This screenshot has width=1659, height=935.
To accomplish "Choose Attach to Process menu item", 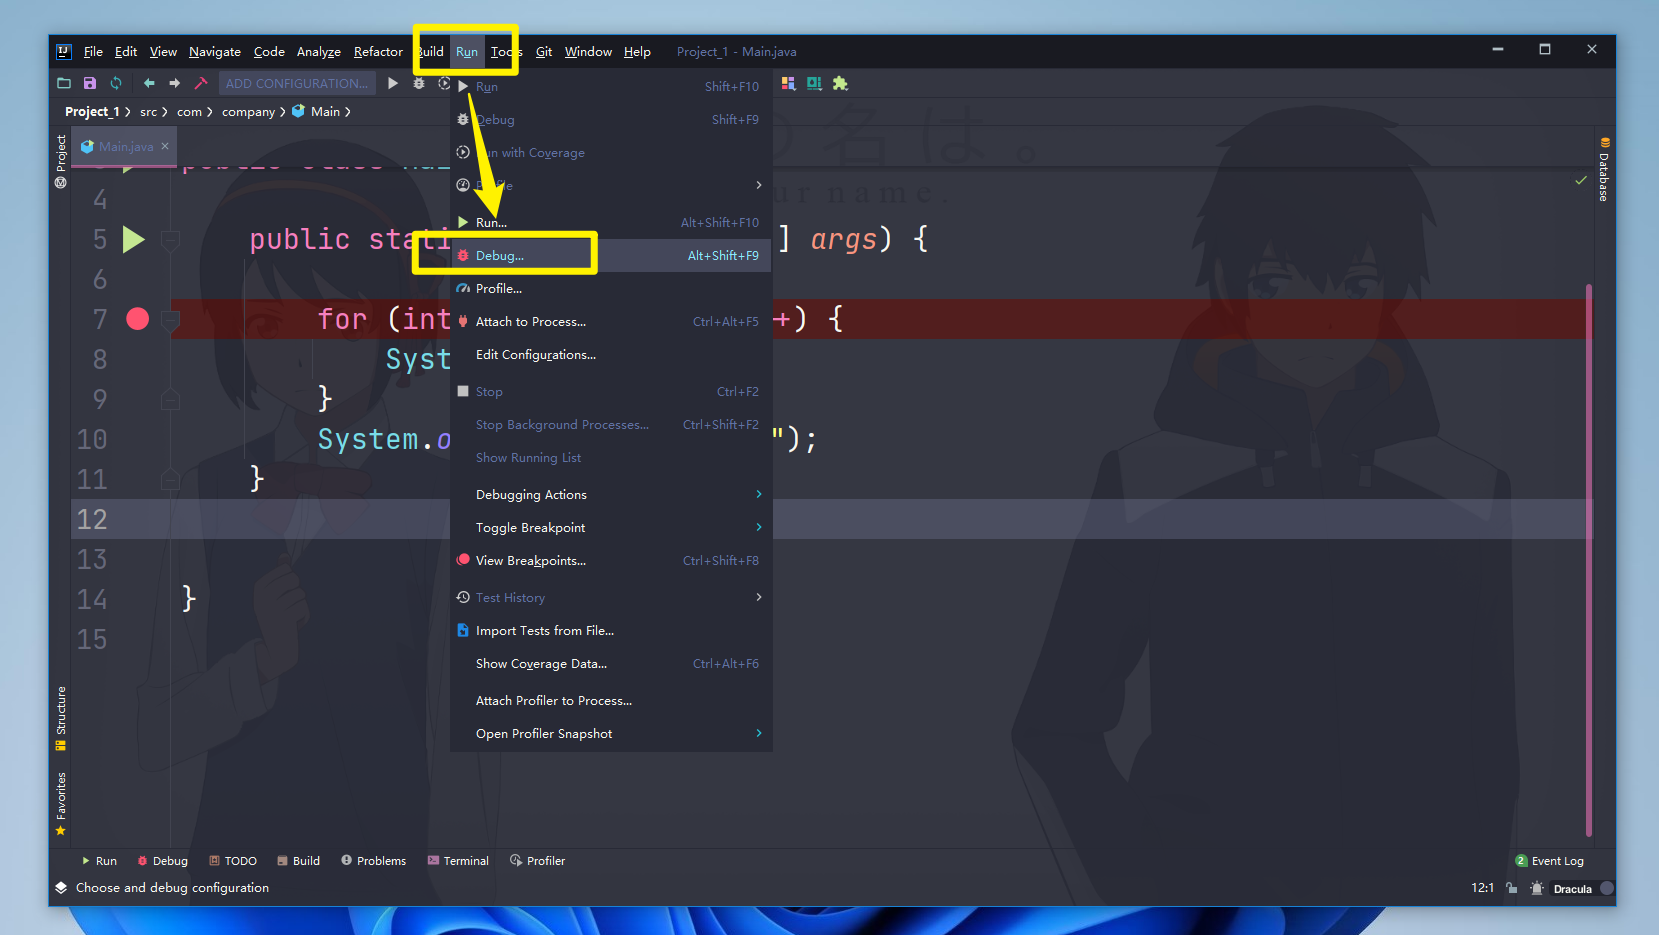I will (x=611, y=321).
